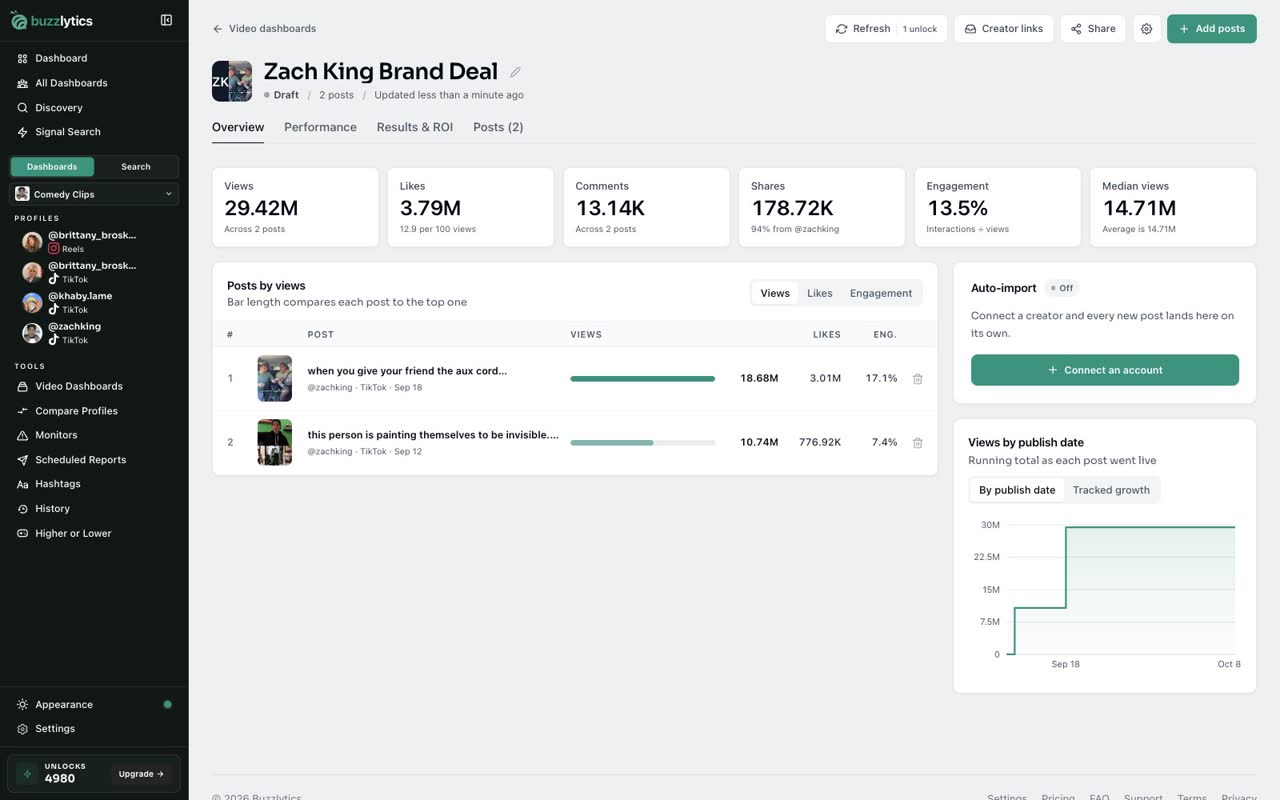Delete the painting invisible post via trash icon
Screen dimensions: 1280x800
917,442
